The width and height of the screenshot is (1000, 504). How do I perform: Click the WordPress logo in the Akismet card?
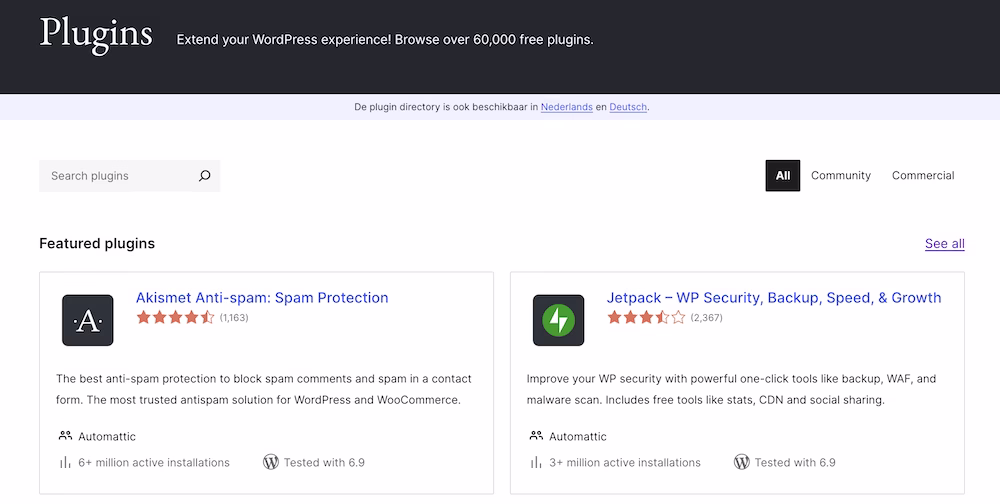271,462
